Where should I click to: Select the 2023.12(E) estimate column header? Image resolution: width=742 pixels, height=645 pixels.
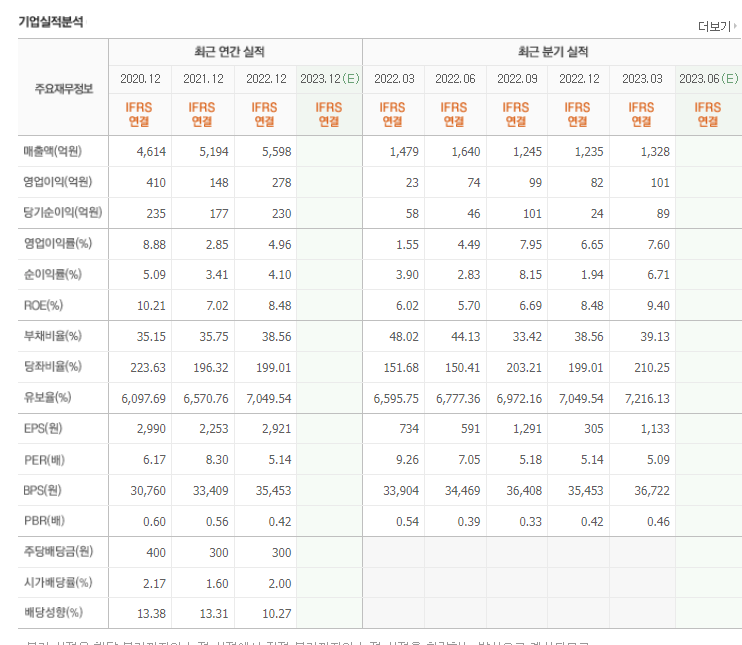[329, 79]
